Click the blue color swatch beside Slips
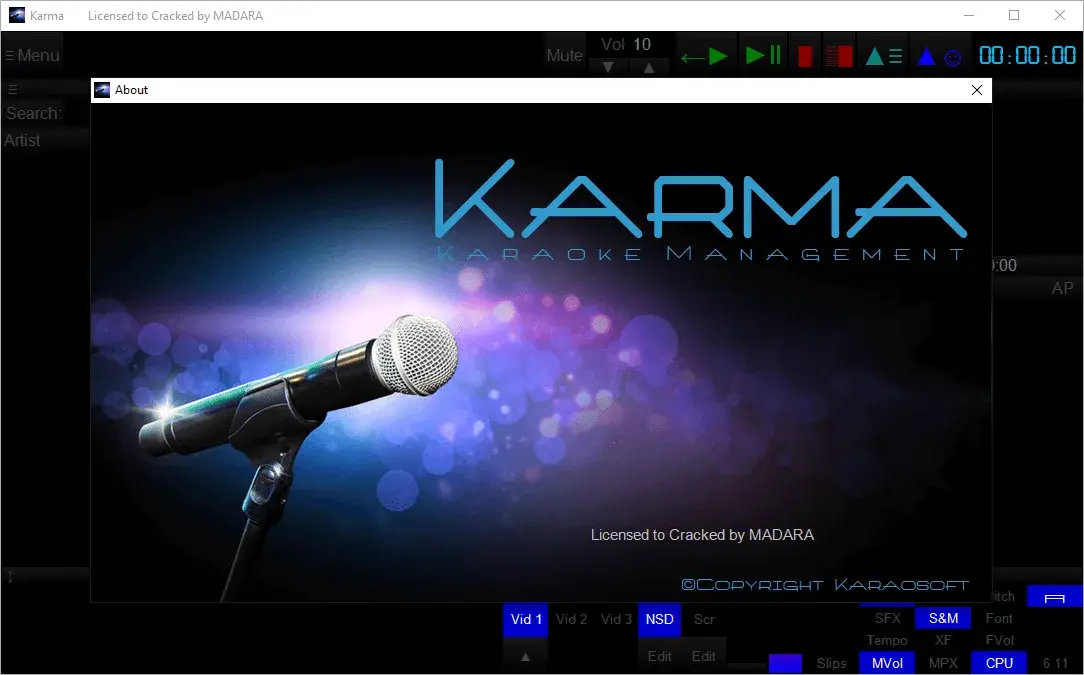This screenshot has height=675, width=1084. pyautogui.click(x=785, y=663)
